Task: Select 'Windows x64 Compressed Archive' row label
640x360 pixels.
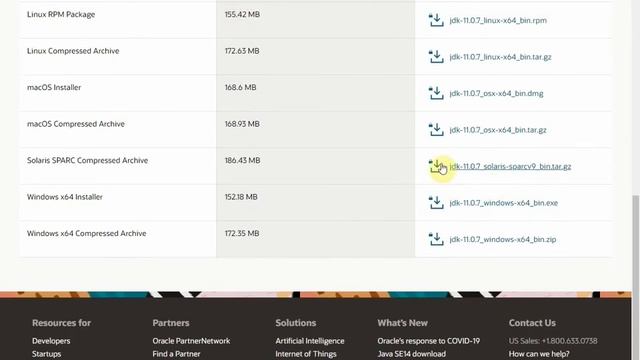Action: point(87,233)
